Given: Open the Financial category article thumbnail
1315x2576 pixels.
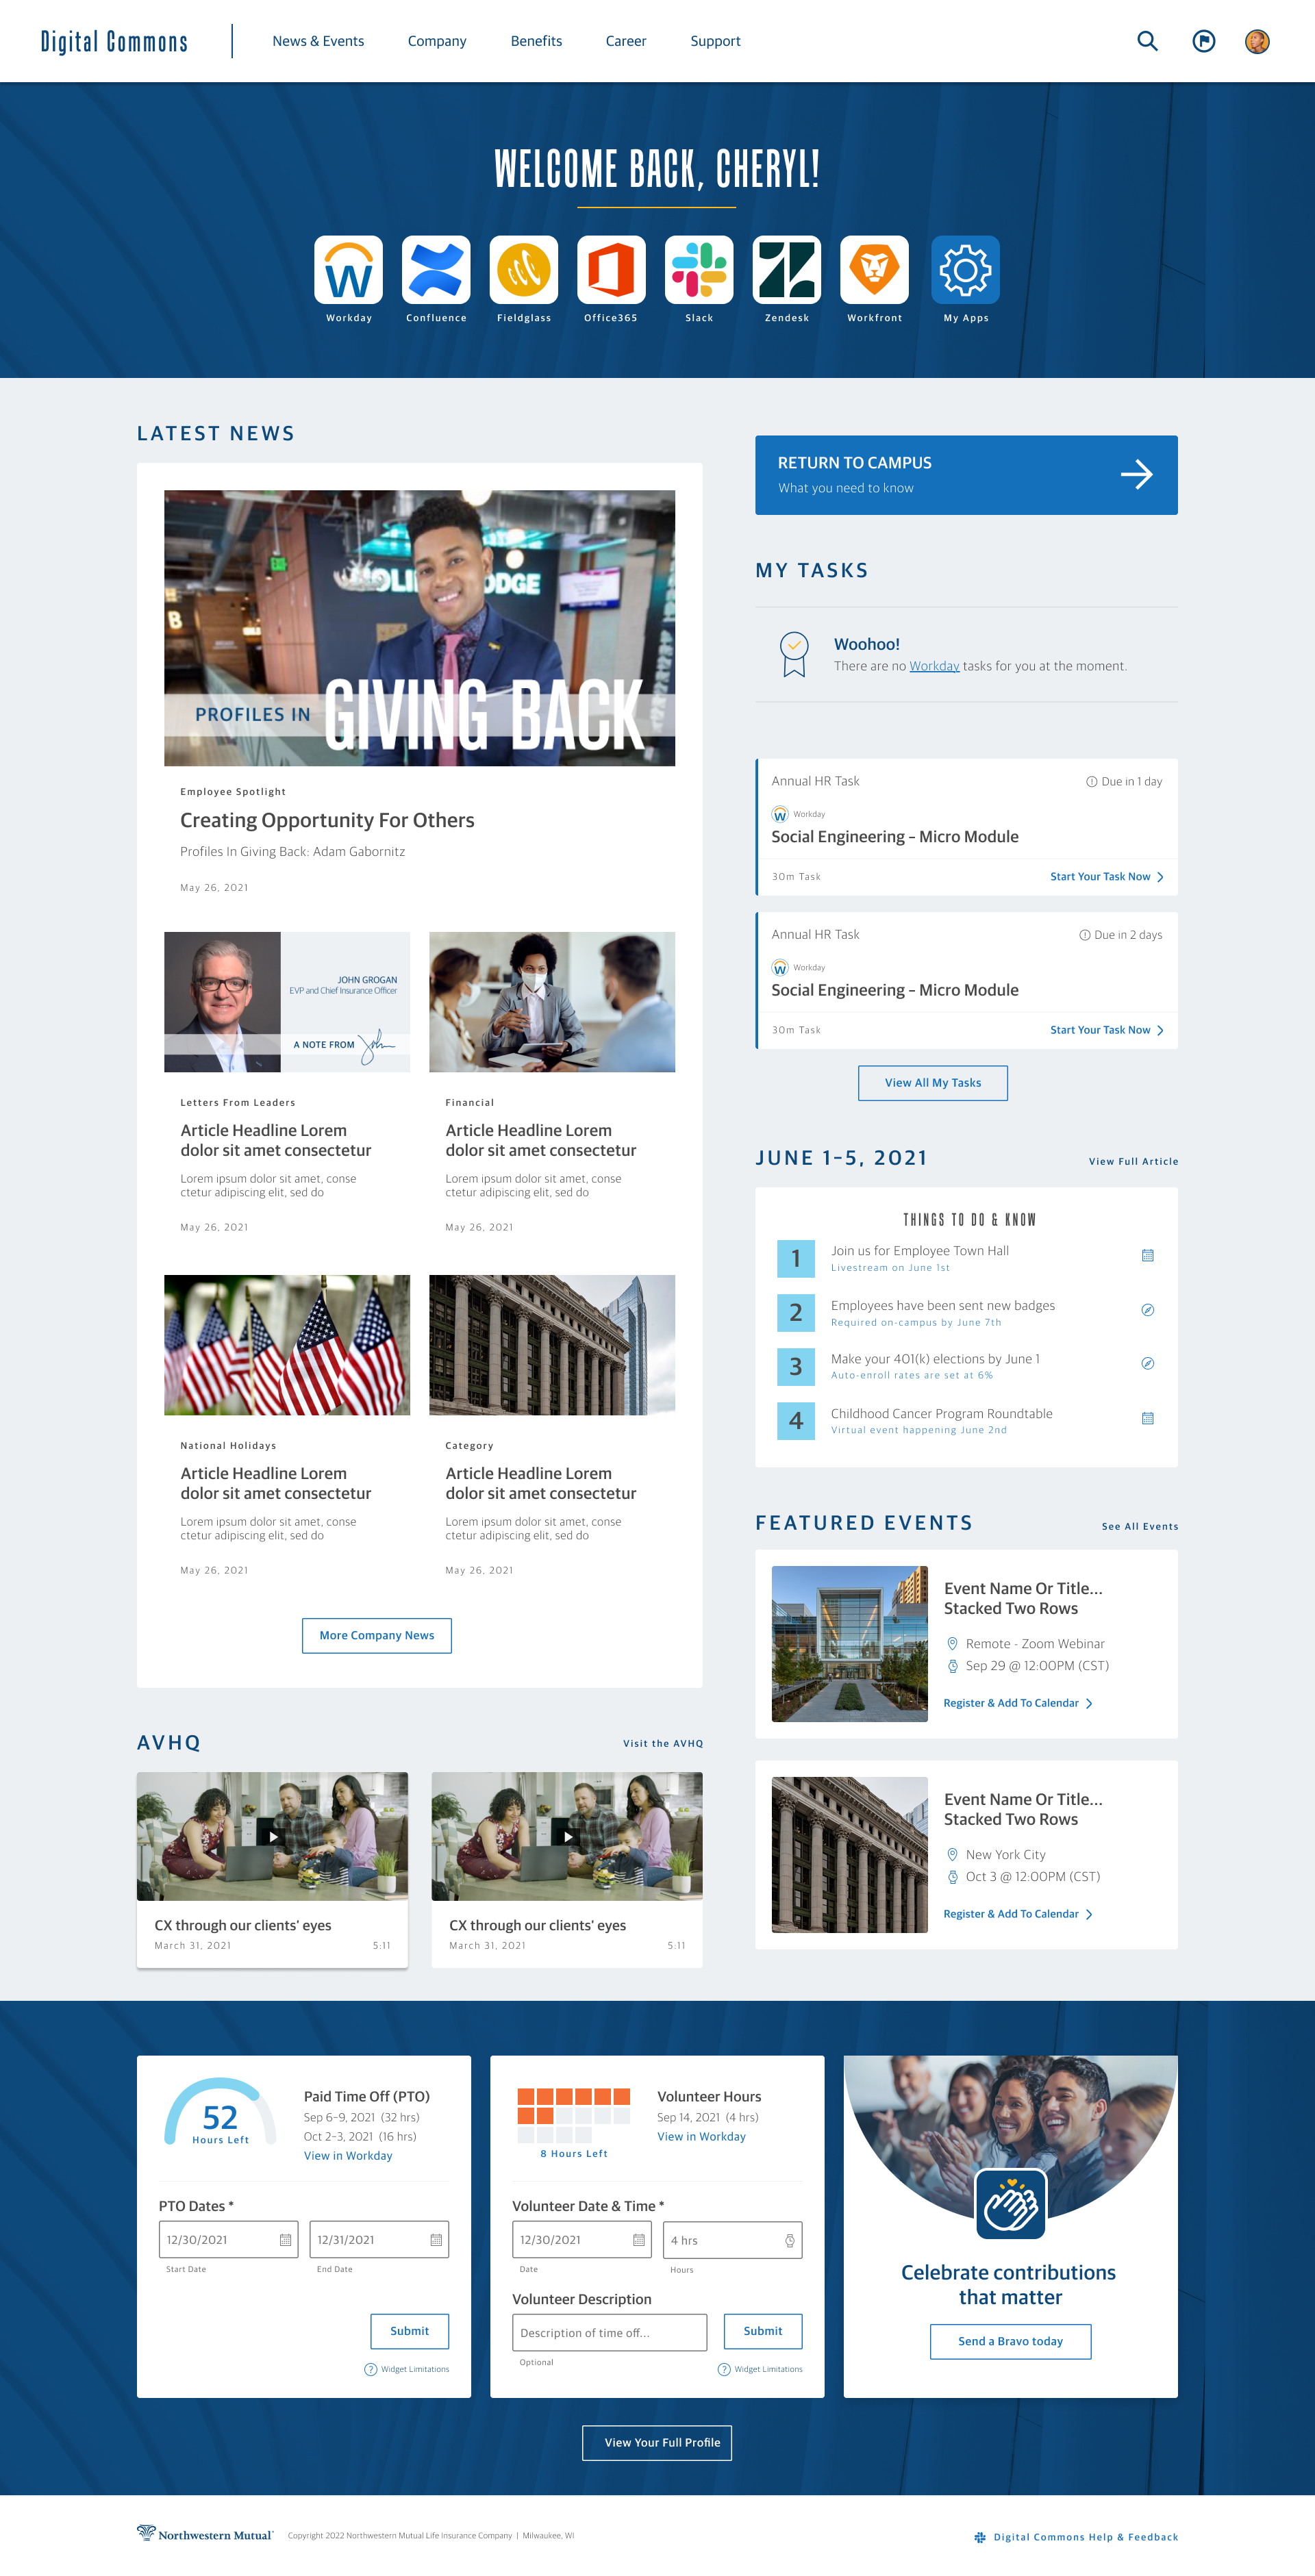Looking at the screenshot, I should (x=552, y=1002).
